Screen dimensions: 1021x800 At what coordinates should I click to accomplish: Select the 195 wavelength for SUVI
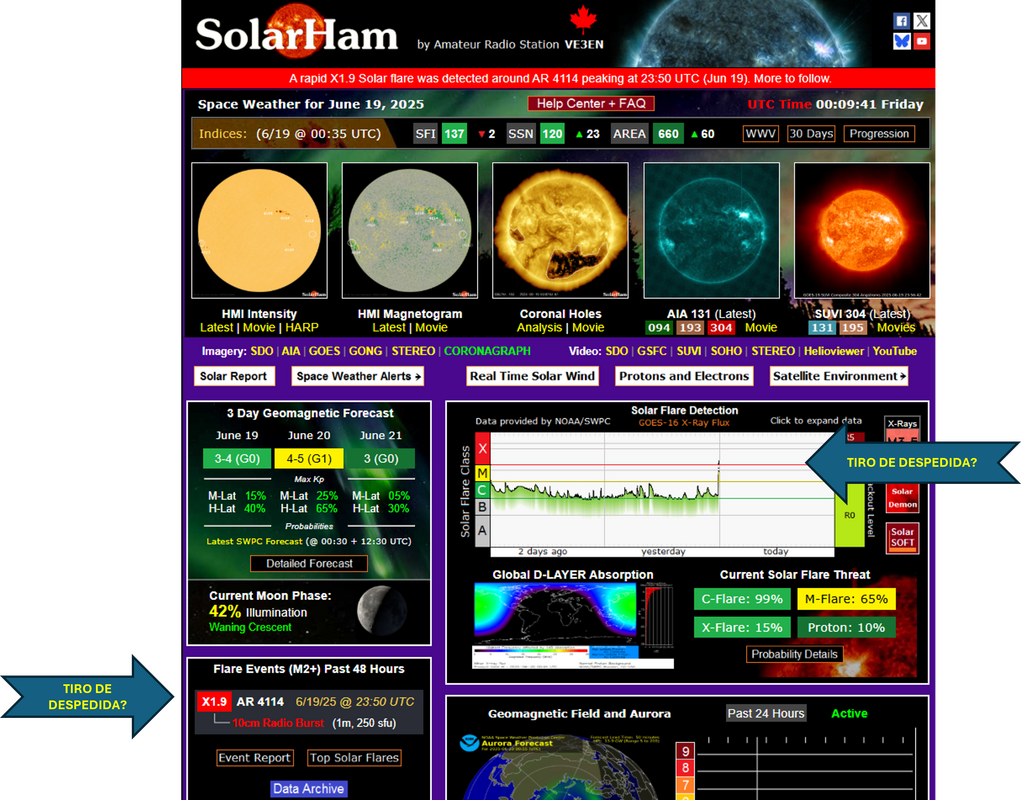coord(853,328)
